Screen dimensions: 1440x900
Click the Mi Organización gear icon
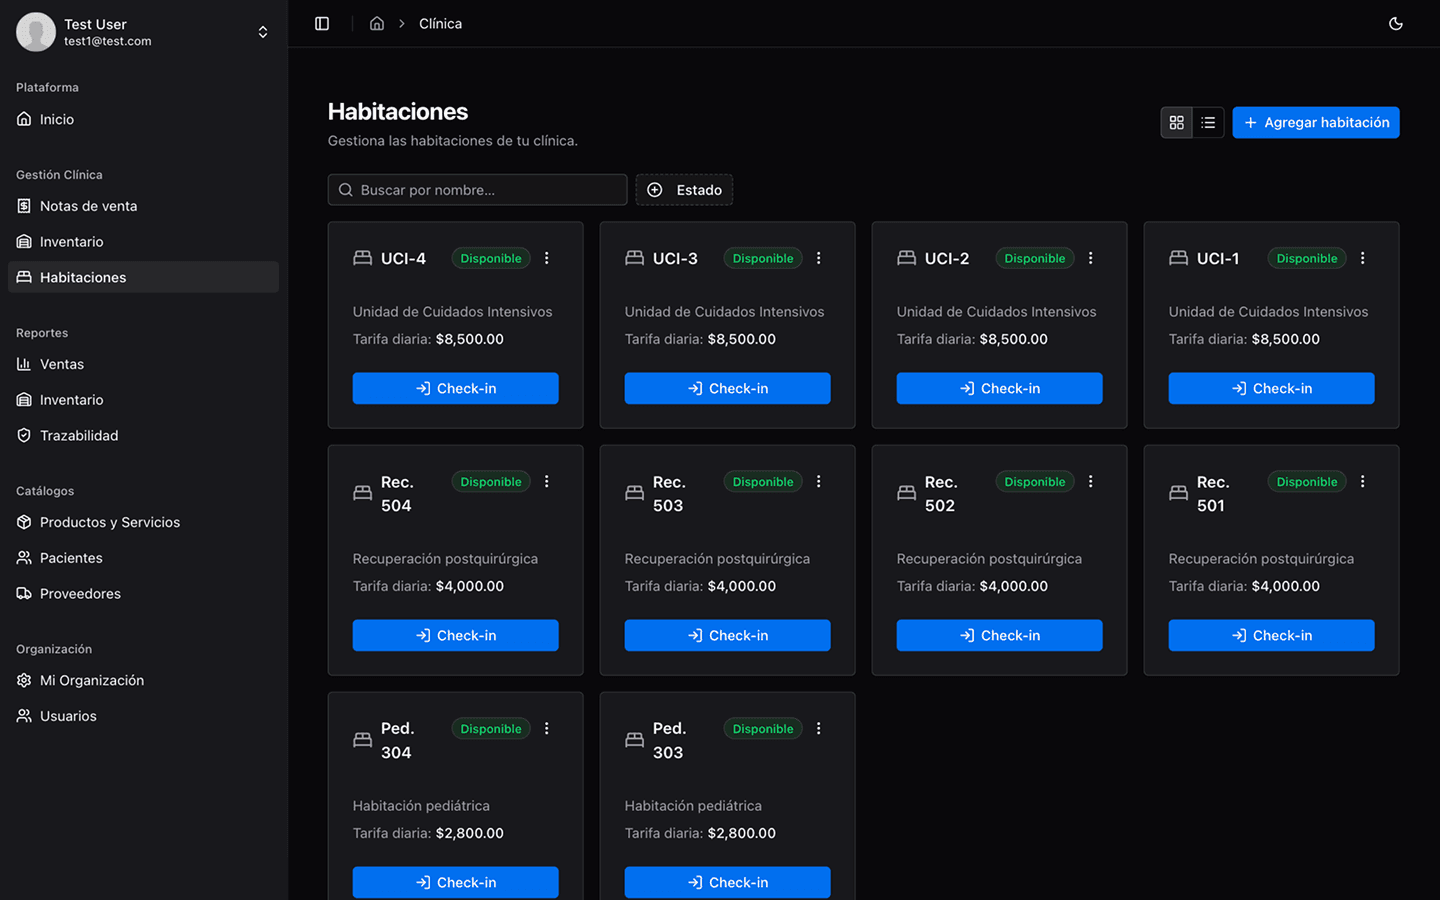[24, 681]
